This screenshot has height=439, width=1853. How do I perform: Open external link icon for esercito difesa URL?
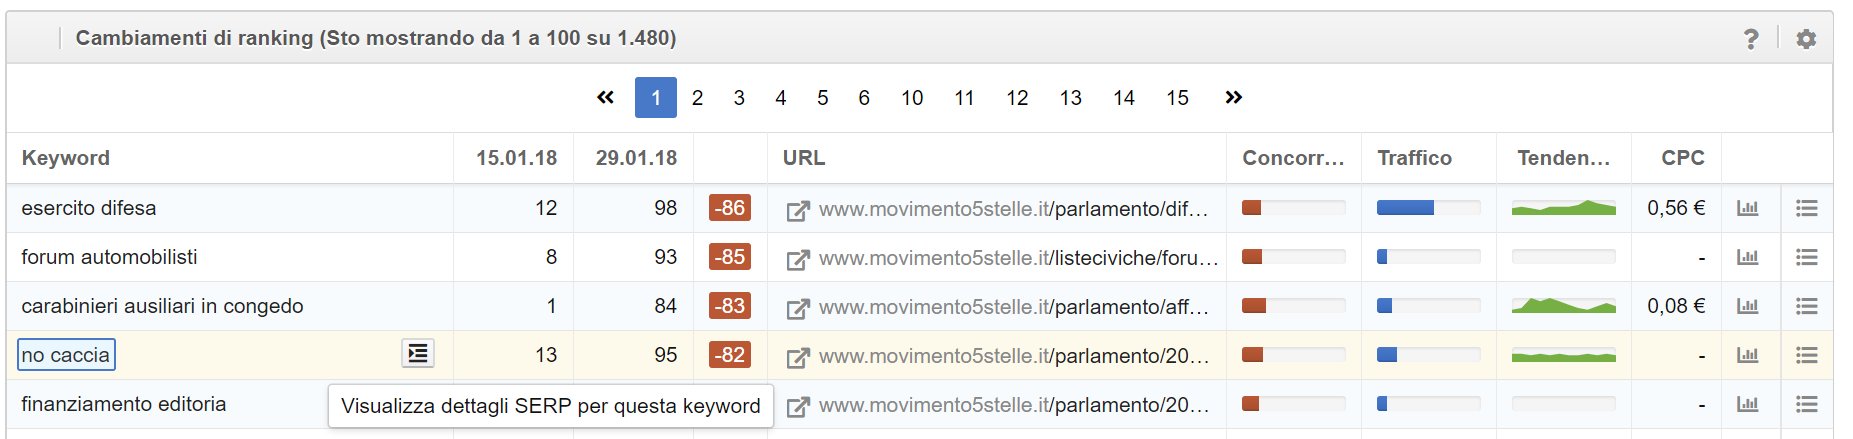797,210
